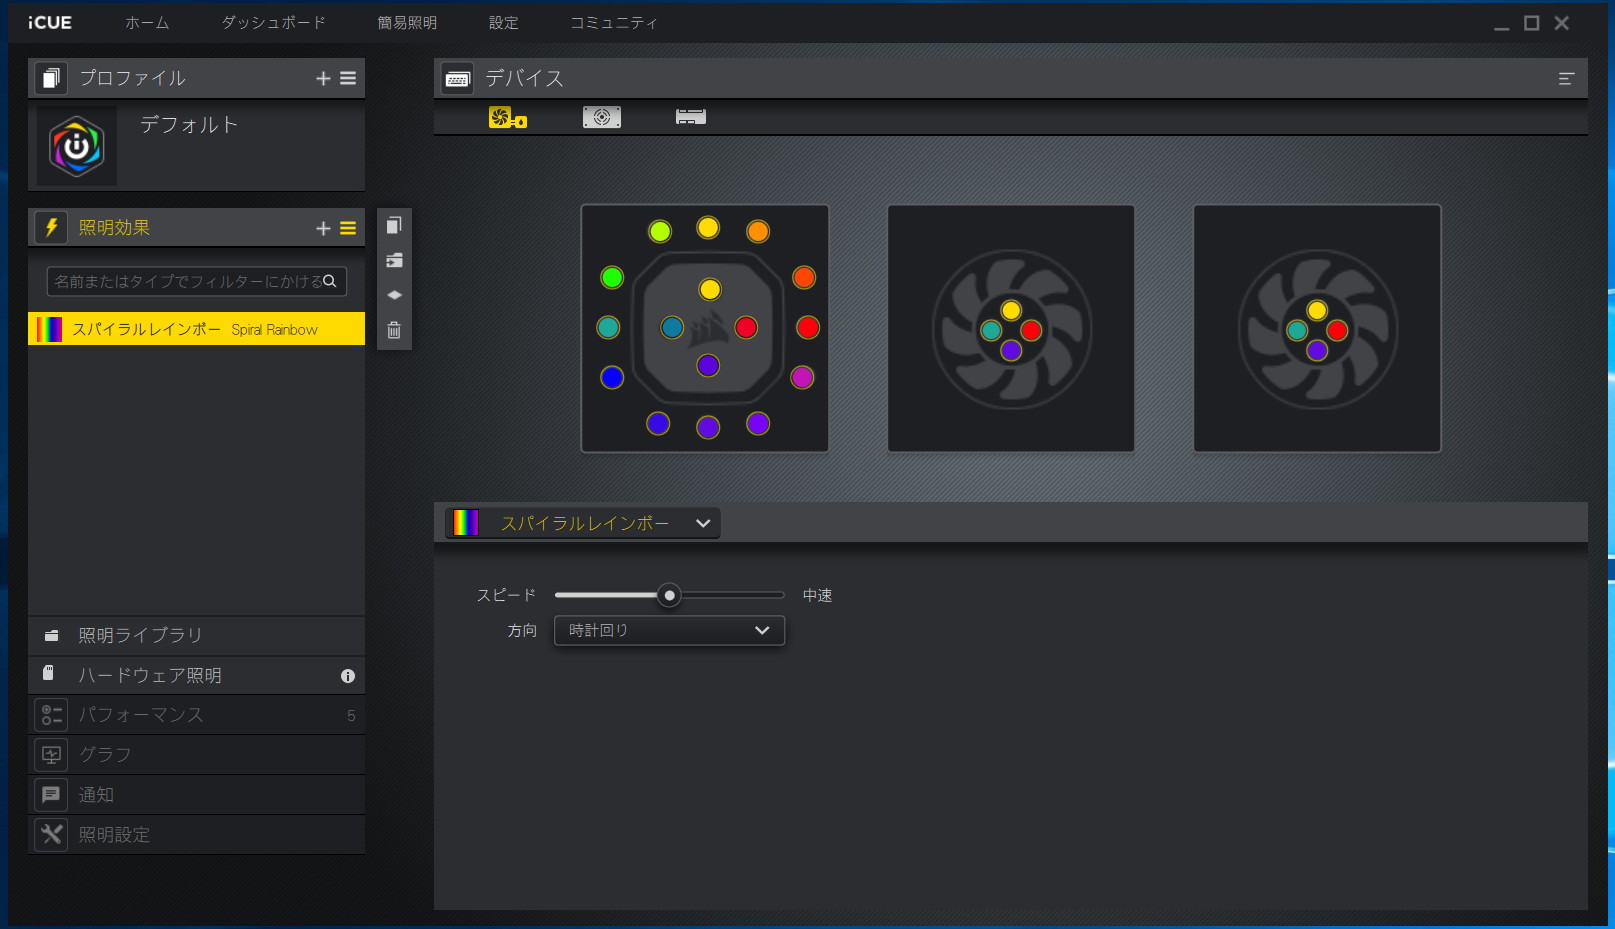Copy the lighting effect via copy icon

[x=394, y=225]
